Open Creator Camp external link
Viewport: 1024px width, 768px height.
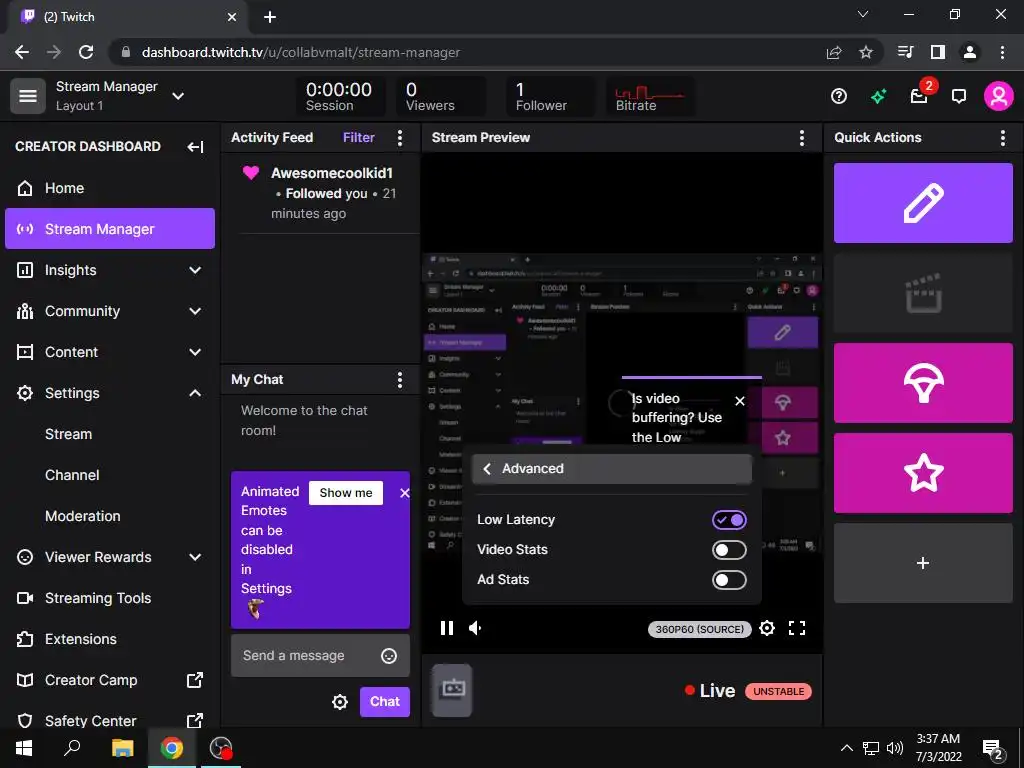[110, 680]
